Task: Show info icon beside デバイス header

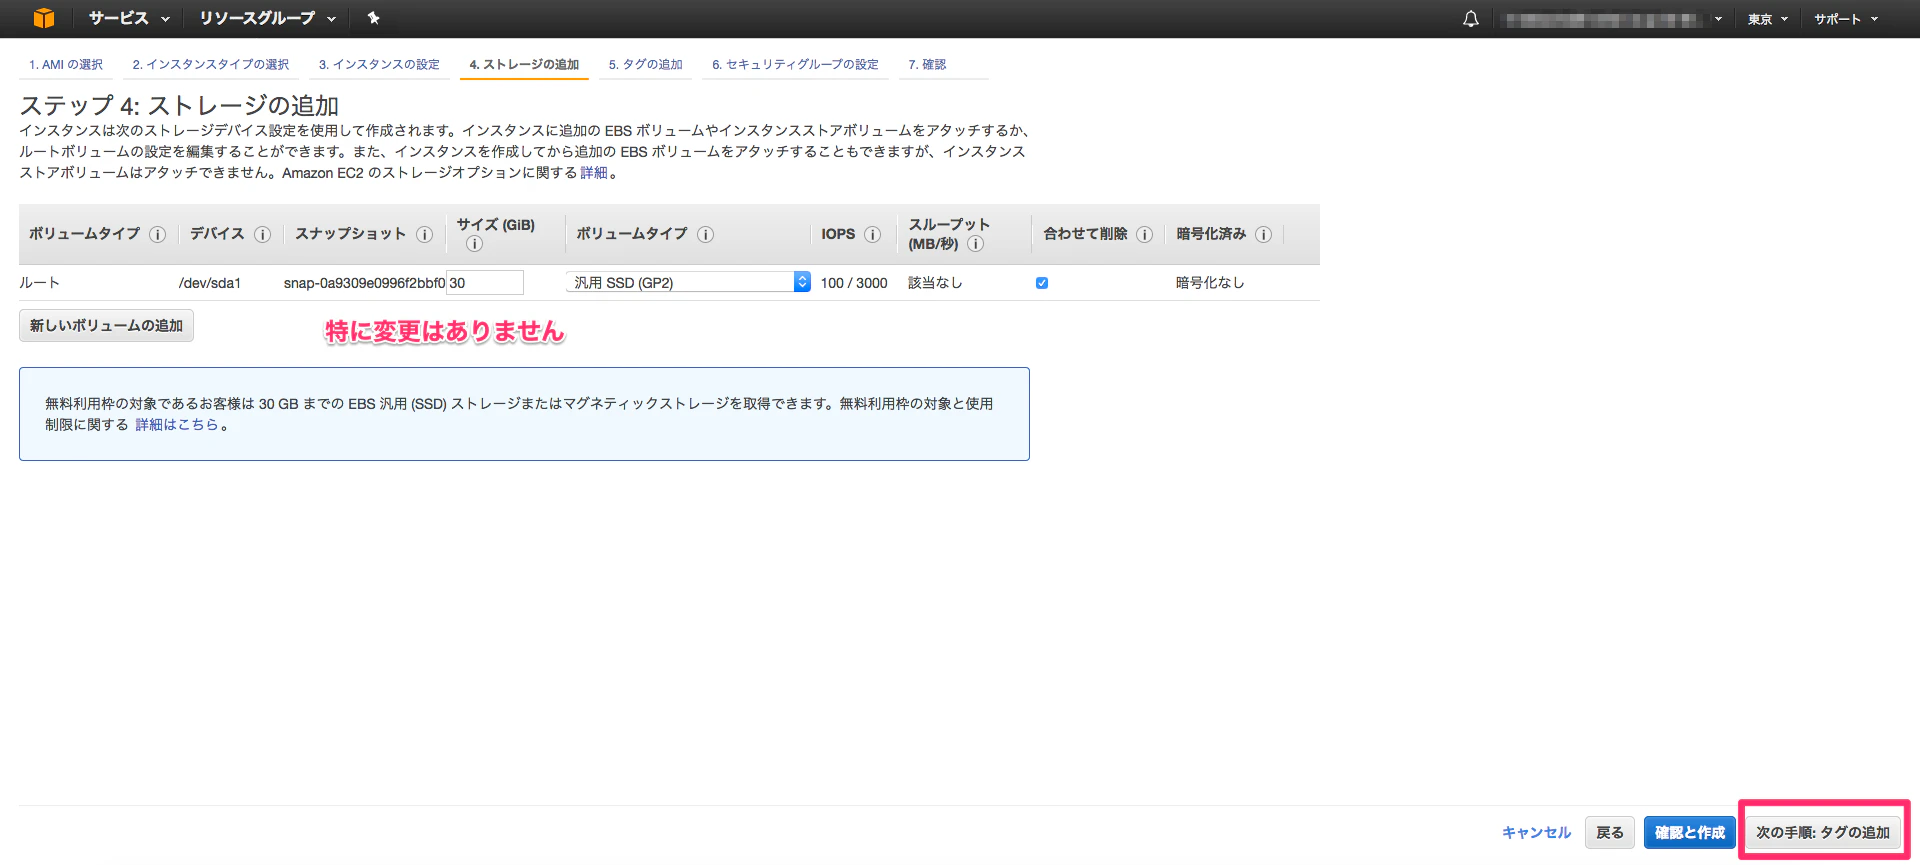Action: tap(262, 234)
